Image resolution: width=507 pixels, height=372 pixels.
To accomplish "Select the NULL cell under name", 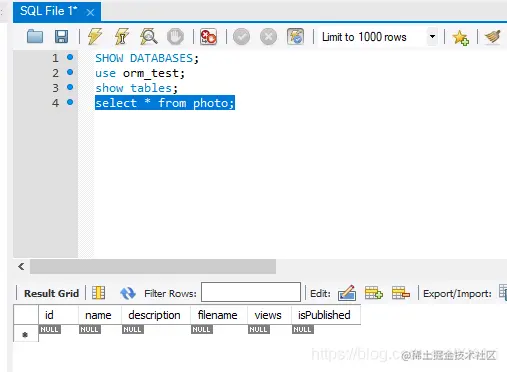I will click(89, 329).
